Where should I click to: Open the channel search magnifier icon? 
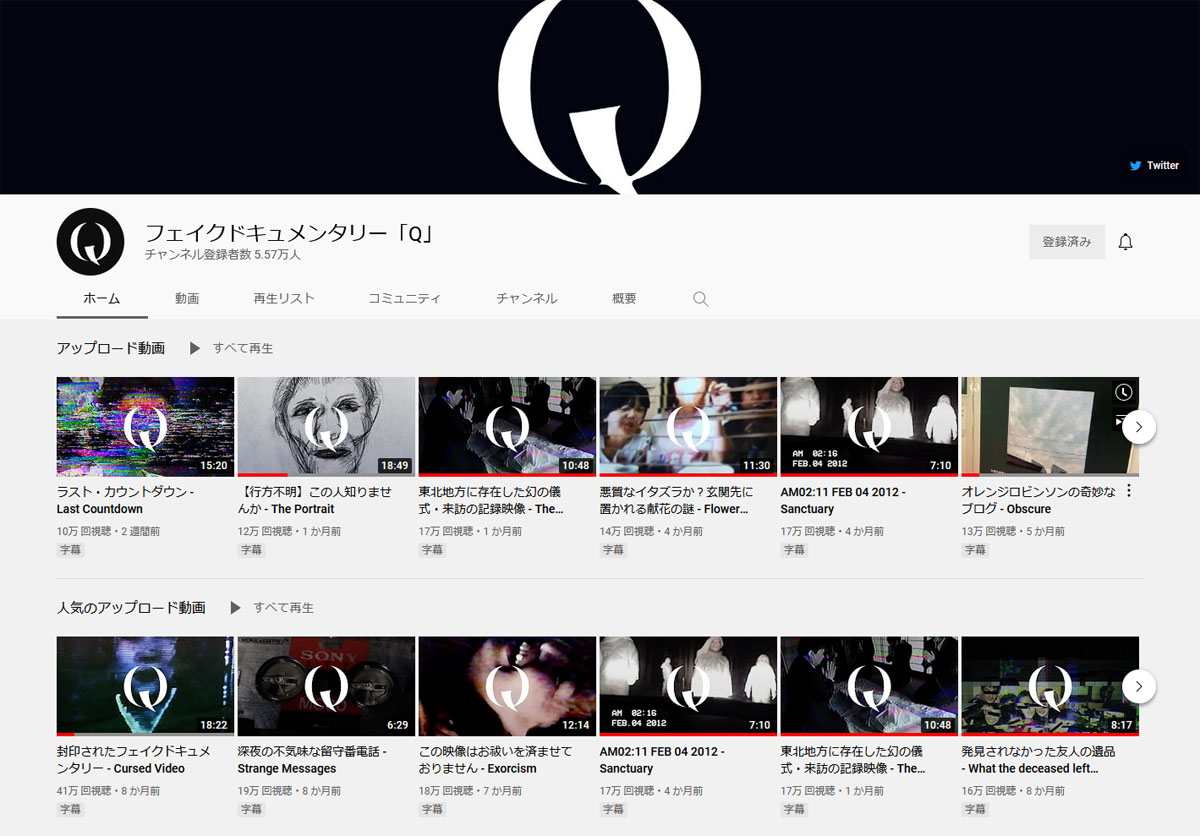(x=700, y=299)
